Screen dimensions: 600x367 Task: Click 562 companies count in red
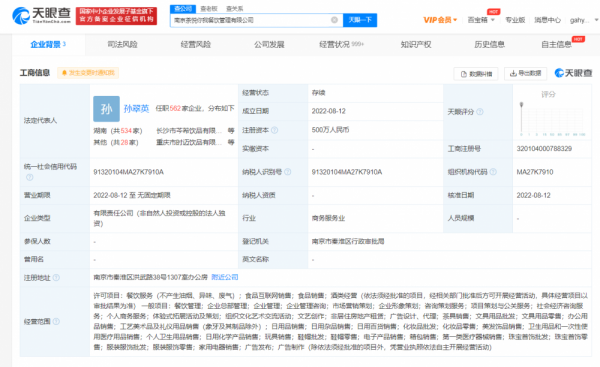pyautogui.click(x=175, y=109)
